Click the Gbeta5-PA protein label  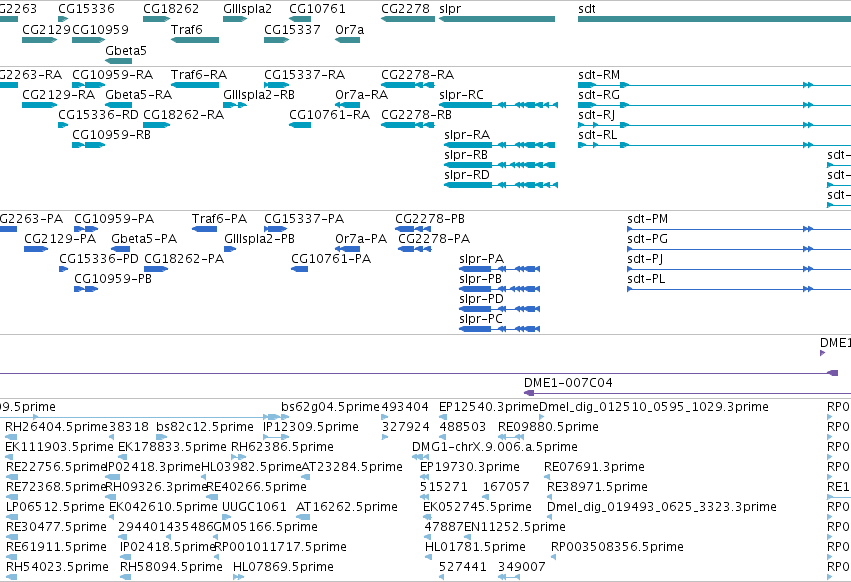click(144, 239)
